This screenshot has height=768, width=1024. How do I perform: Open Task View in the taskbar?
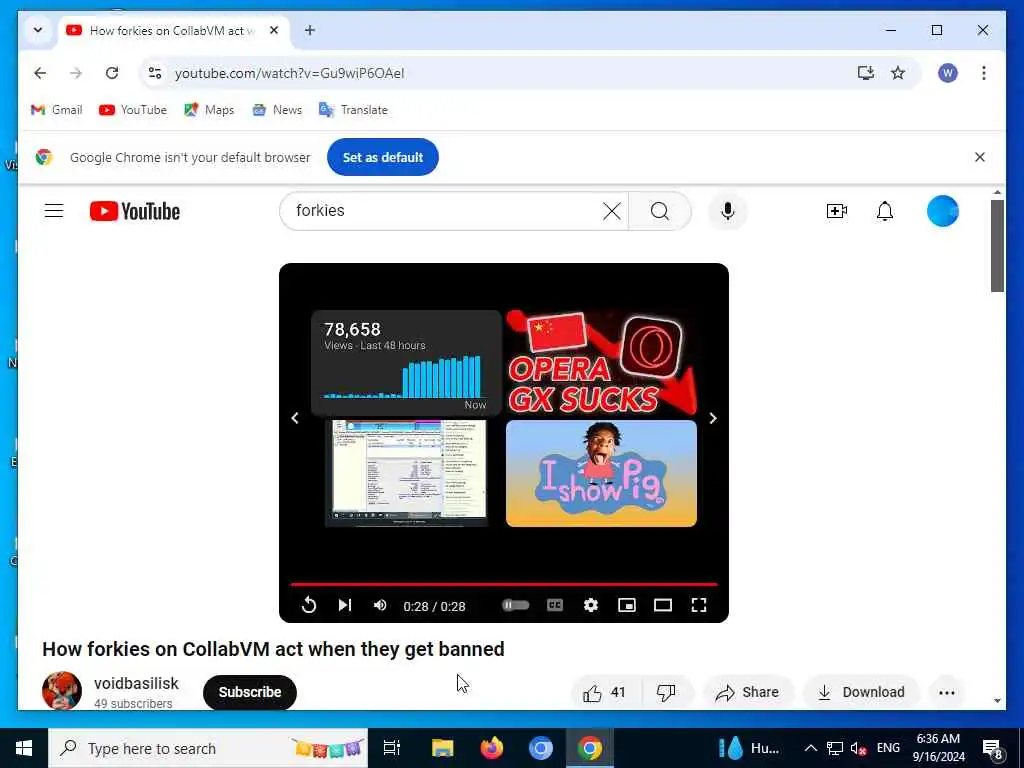(x=392, y=748)
